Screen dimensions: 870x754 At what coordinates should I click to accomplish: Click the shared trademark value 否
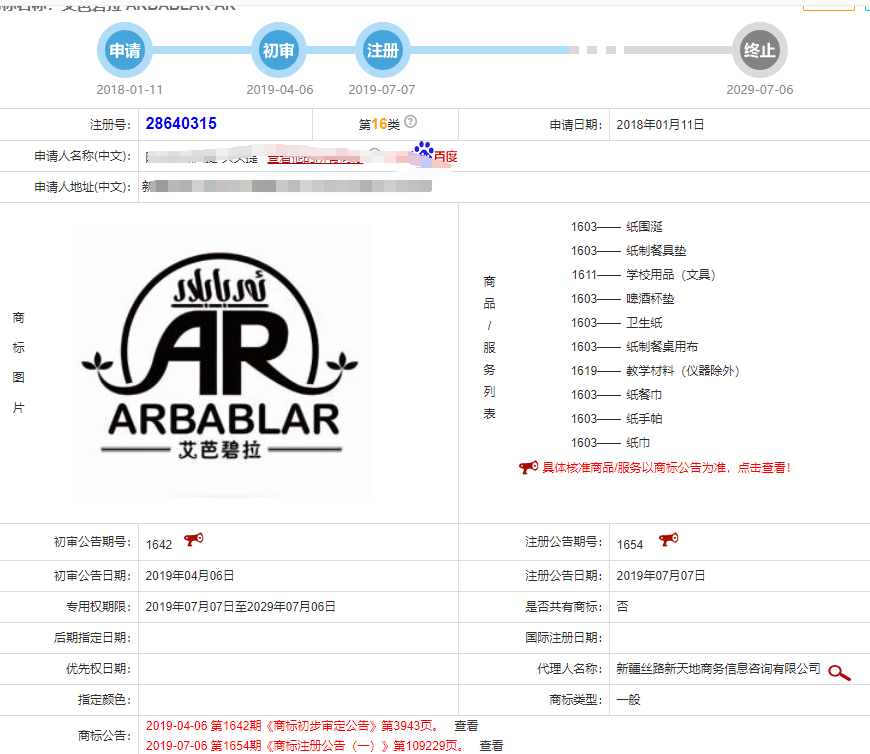623,606
